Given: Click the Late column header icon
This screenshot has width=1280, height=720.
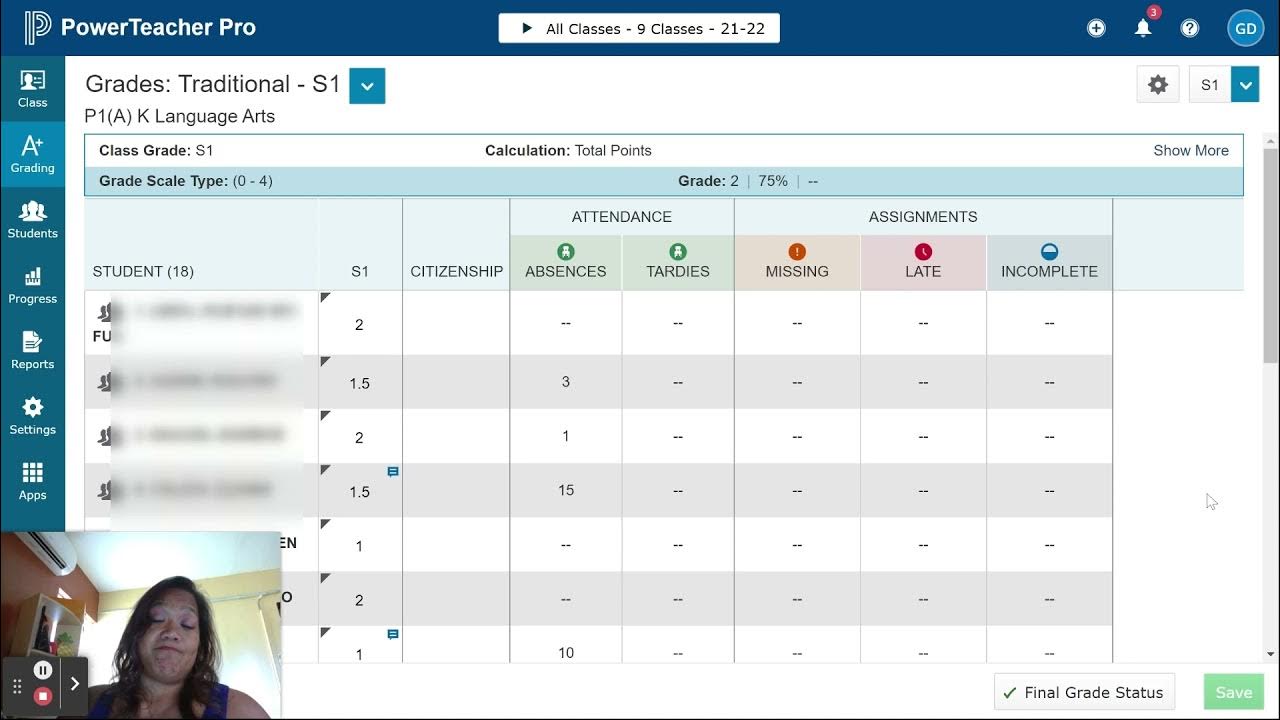Looking at the screenshot, I should click(x=923, y=252).
